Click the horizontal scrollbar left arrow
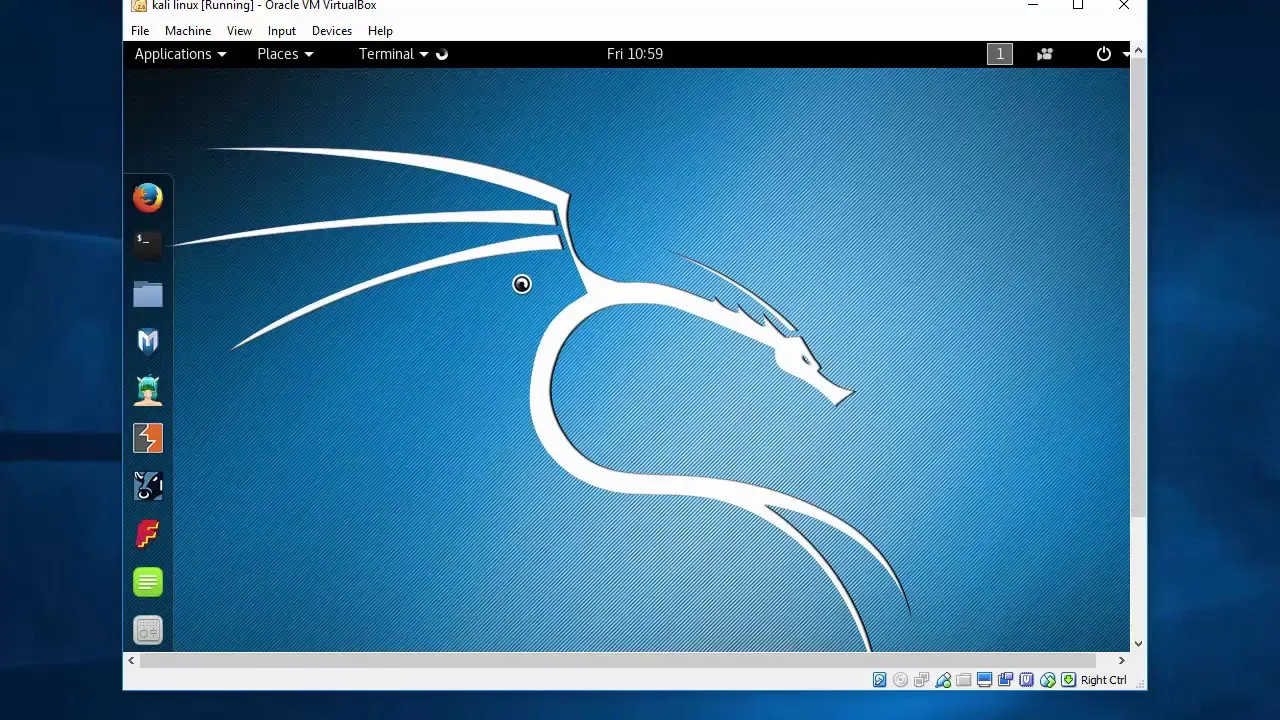This screenshot has height=720, width=1280. pos(131,660)
